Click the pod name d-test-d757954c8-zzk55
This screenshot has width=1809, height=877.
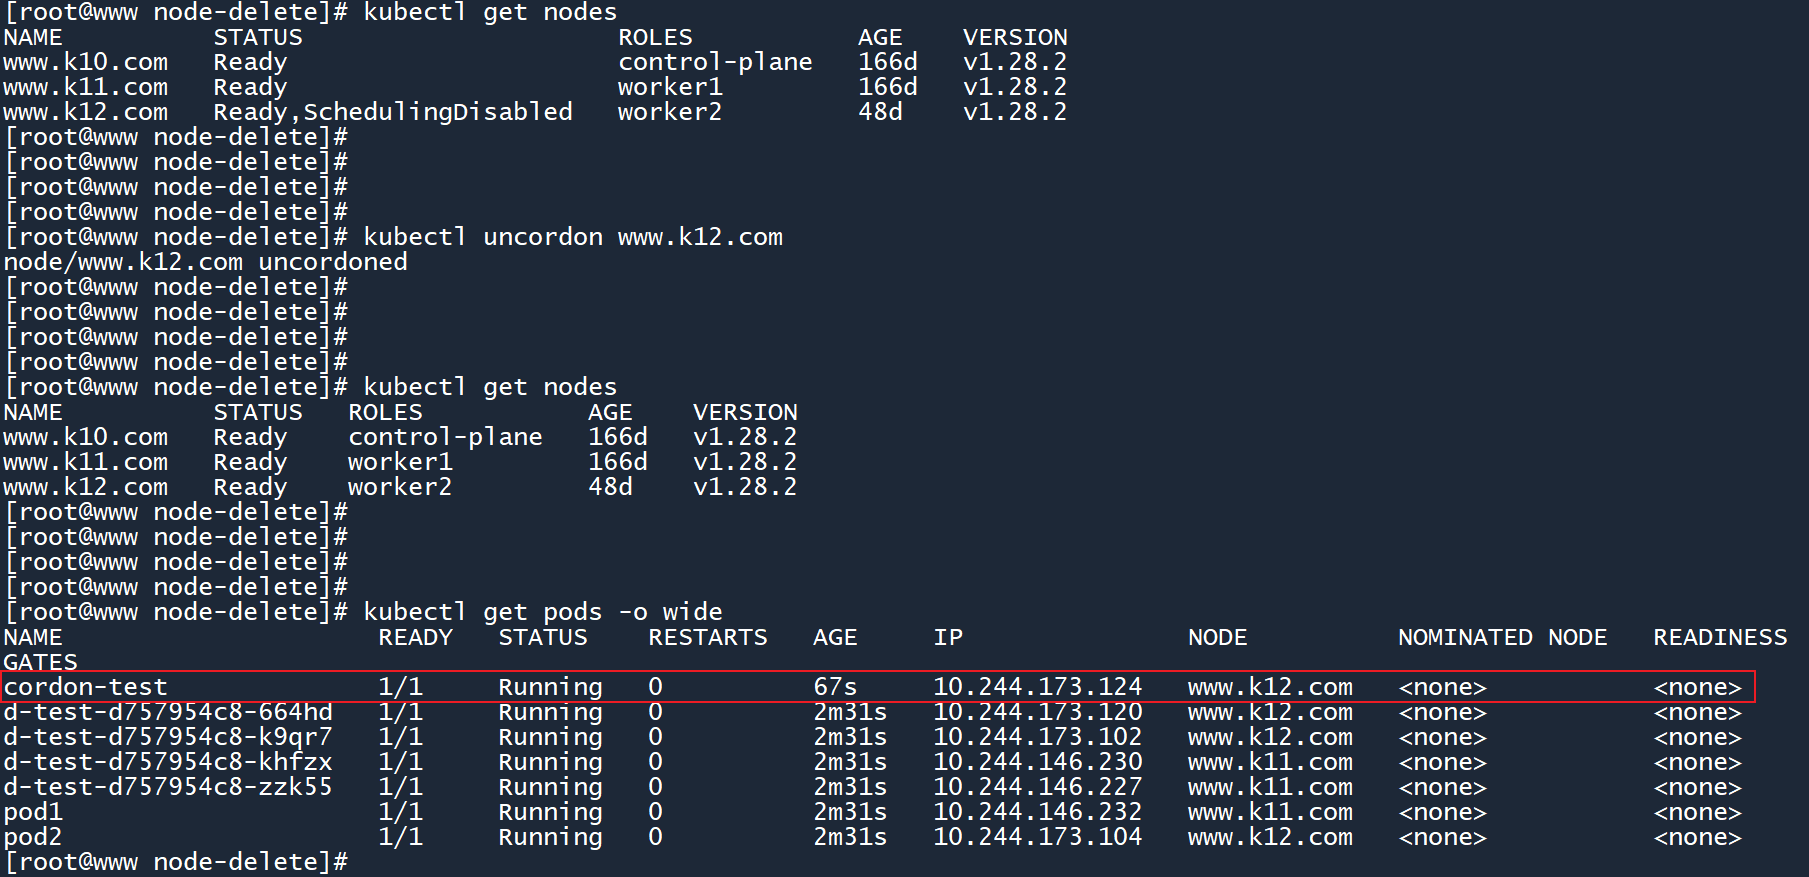[x=168, y=787]
